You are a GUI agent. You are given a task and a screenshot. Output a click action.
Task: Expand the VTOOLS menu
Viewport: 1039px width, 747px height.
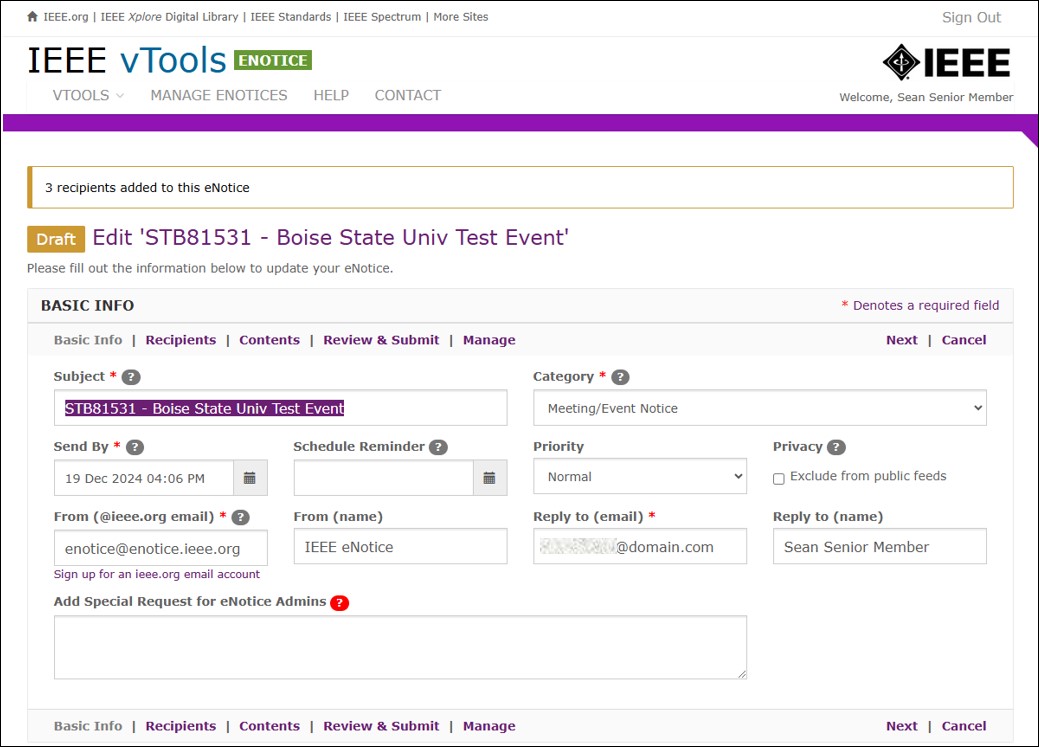click(x=88, y=95)
